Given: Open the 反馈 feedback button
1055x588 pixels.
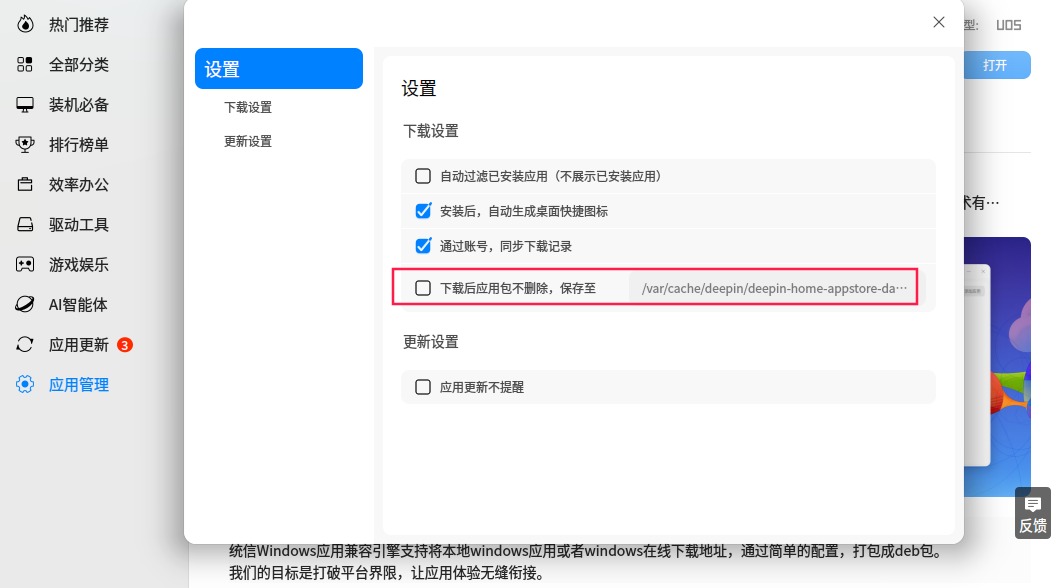Looking at the screenshot, I should click(1033, 513).
